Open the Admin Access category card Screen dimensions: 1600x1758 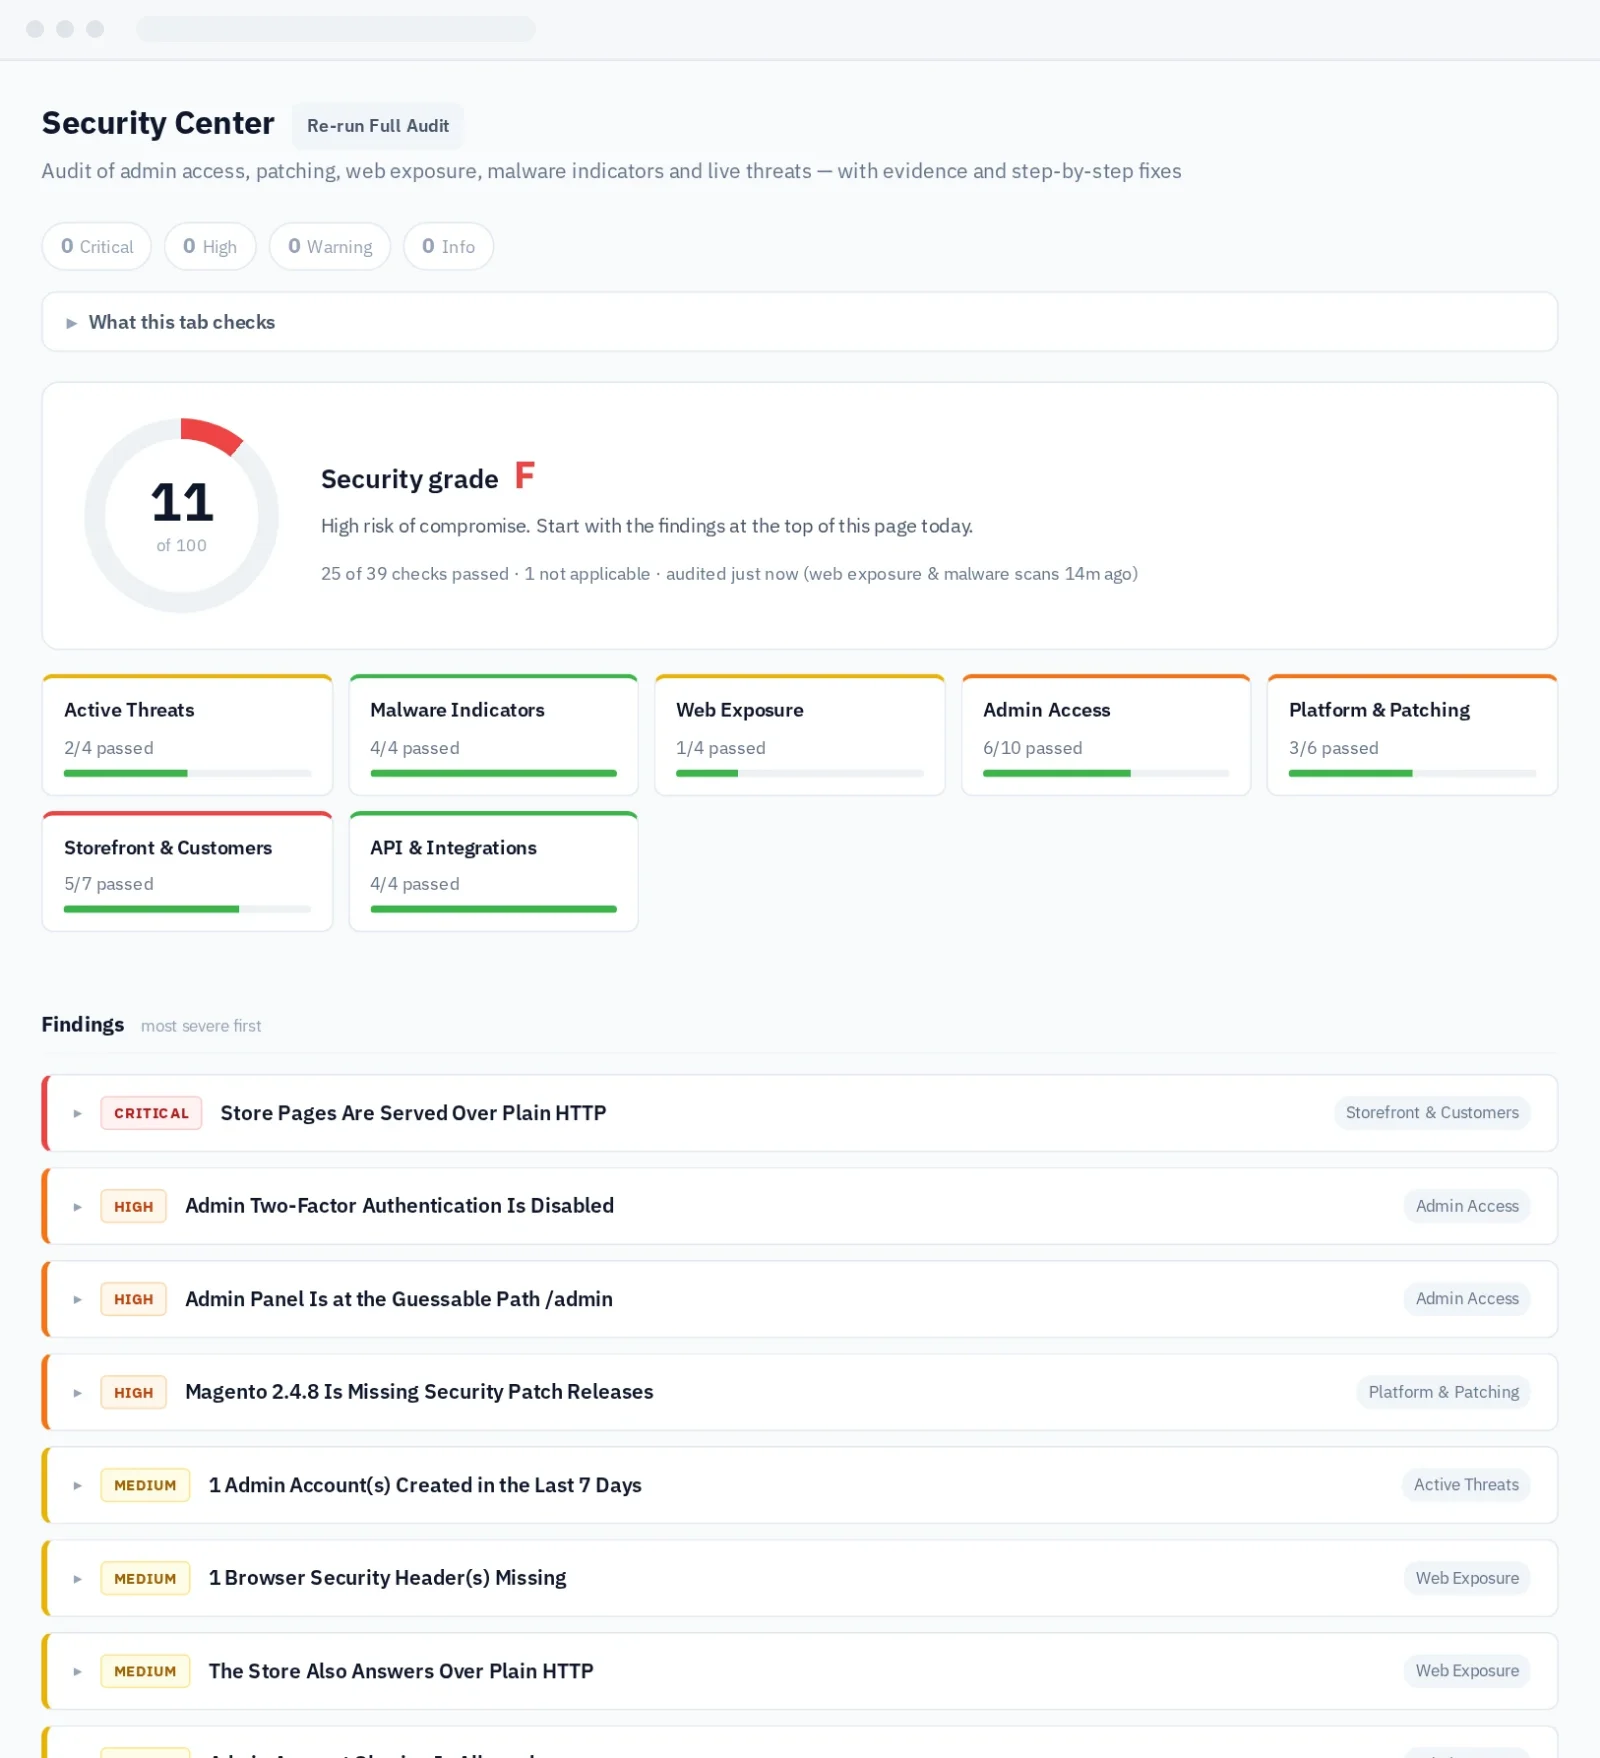(x=1106, y=735)
